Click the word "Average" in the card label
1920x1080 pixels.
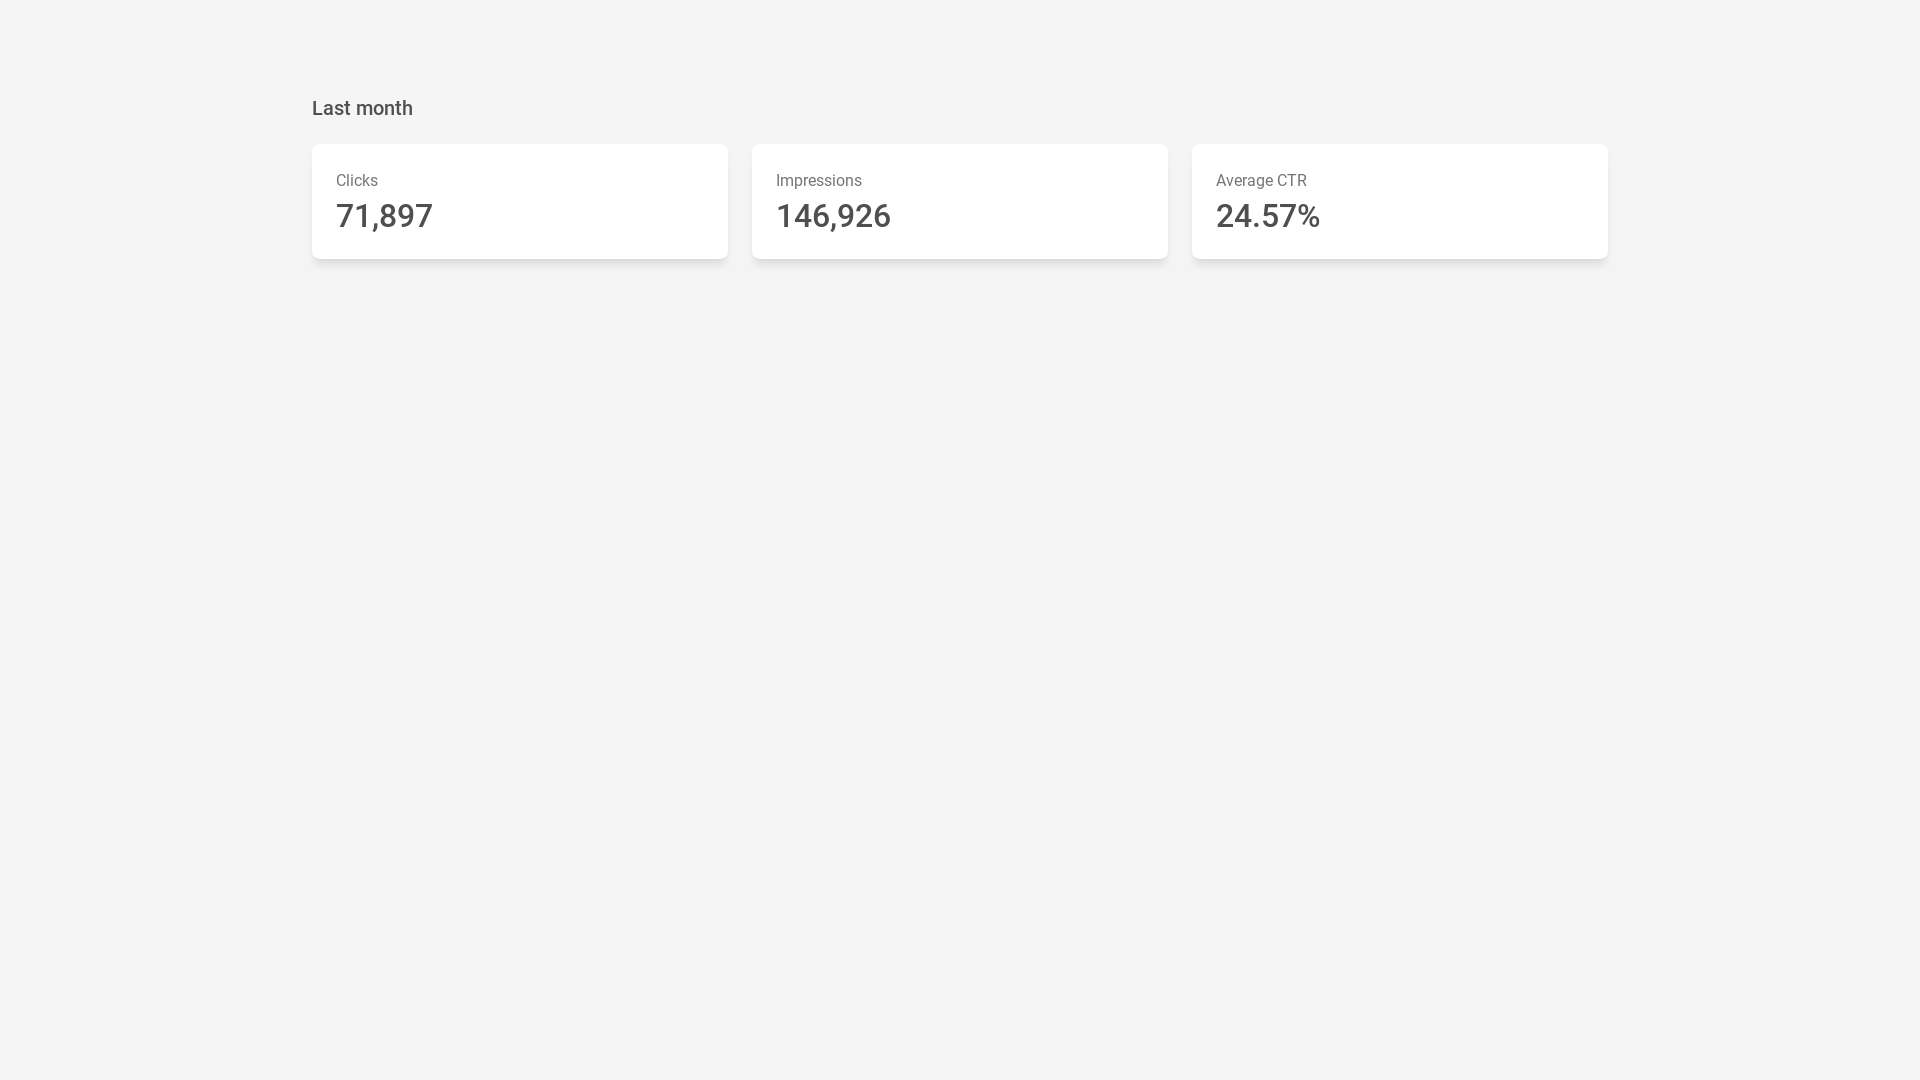click(1244, 181)
